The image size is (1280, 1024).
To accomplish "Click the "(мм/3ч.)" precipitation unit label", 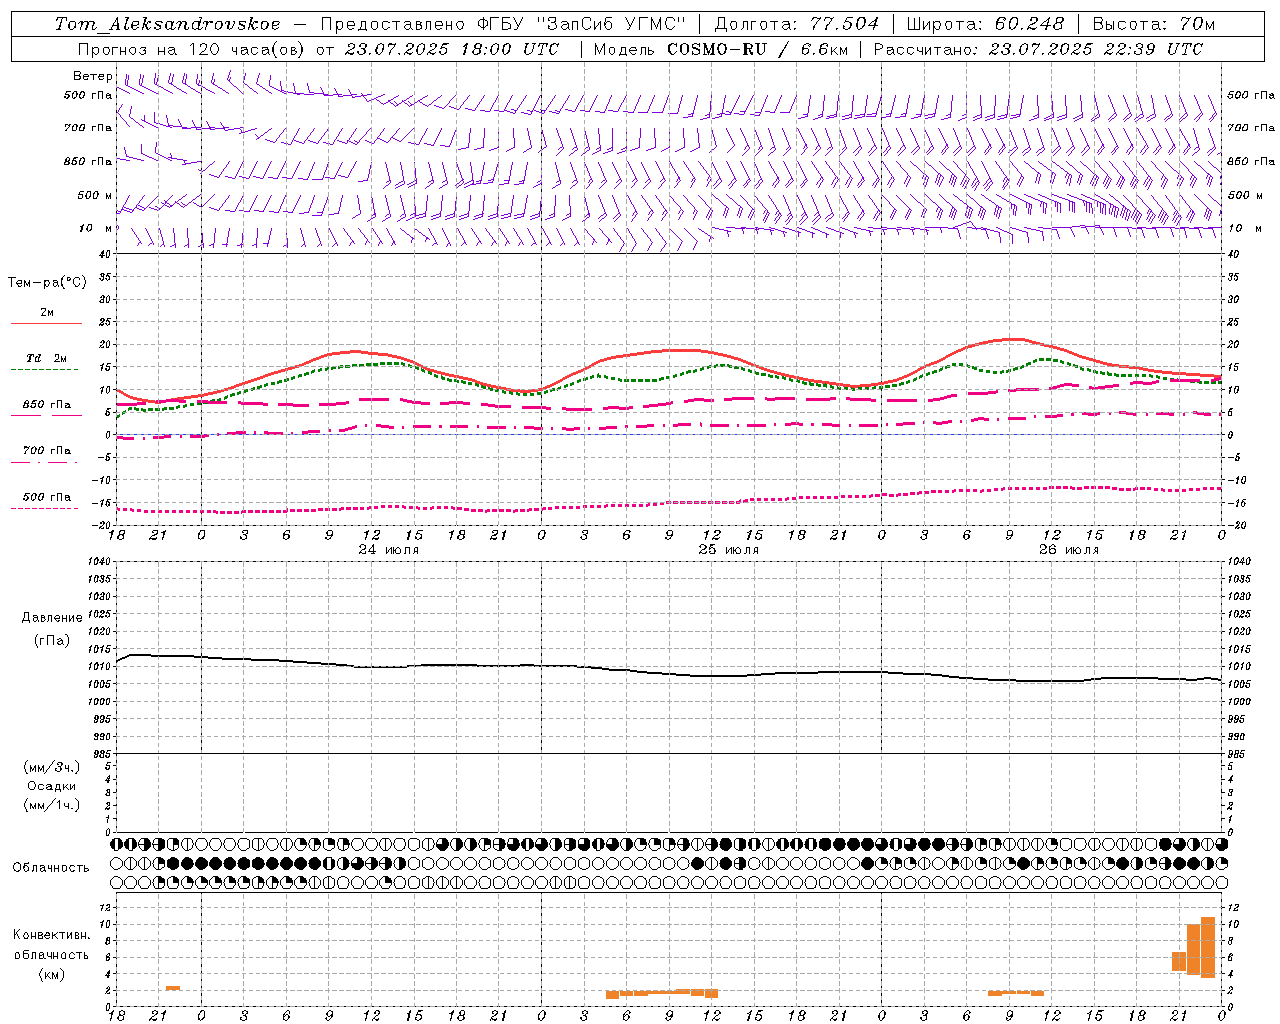I will point(52,767).
